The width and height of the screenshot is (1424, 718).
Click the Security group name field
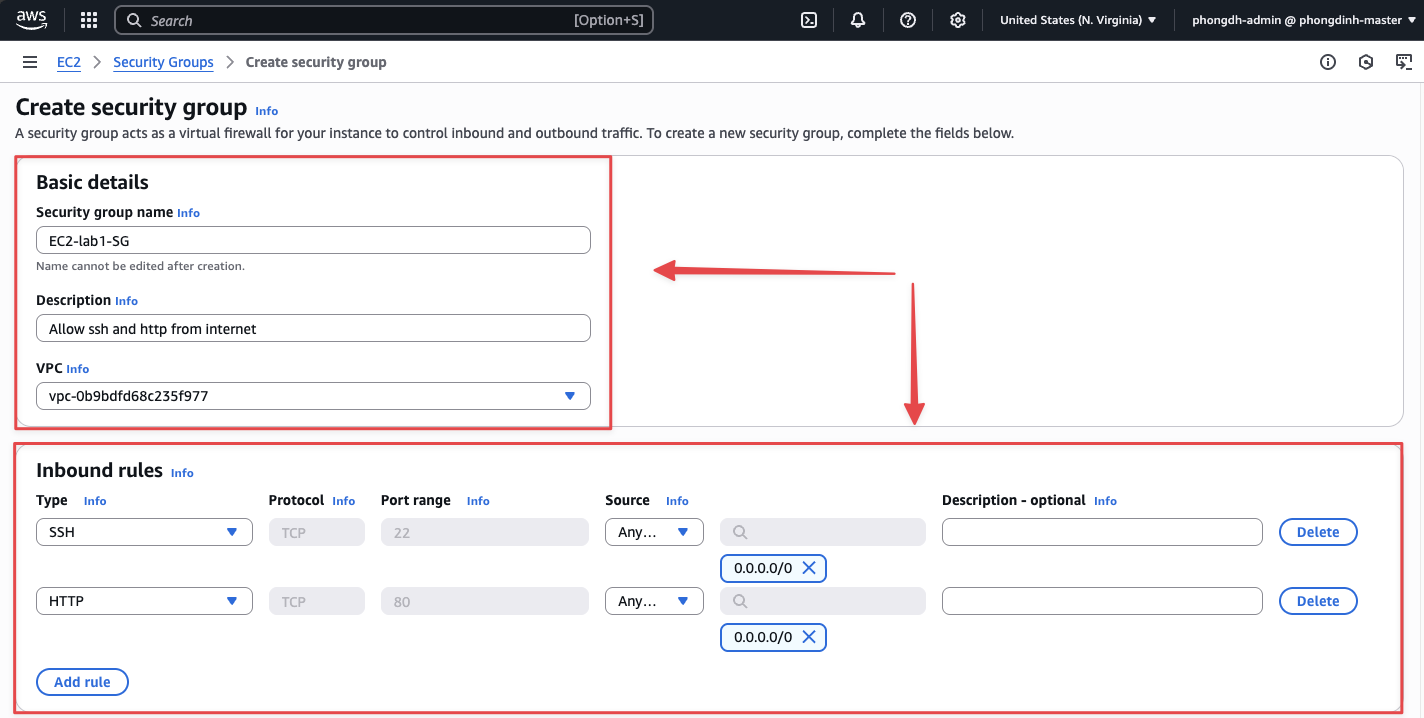coord(313,240)
